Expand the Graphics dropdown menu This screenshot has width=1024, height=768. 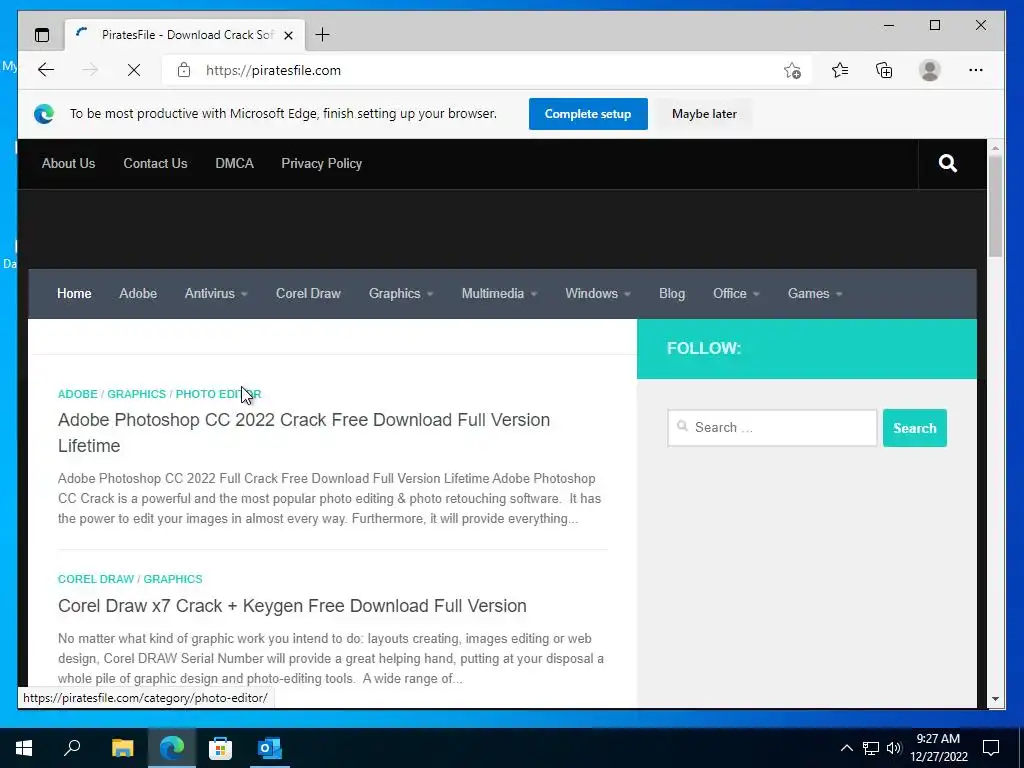(400, 293)
